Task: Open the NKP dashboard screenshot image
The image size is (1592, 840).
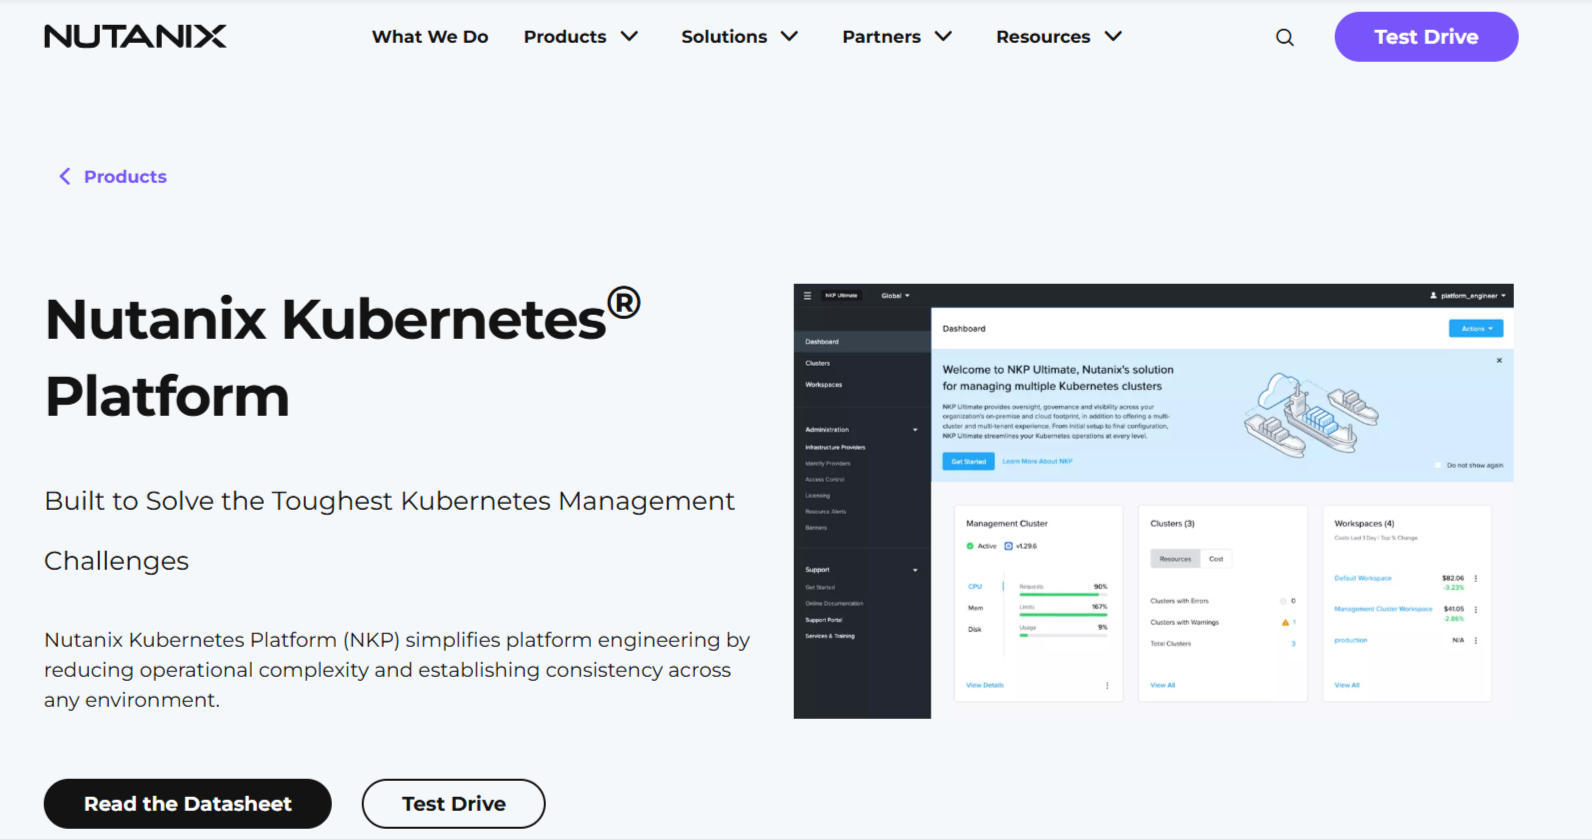Action: coord(1153,501)
